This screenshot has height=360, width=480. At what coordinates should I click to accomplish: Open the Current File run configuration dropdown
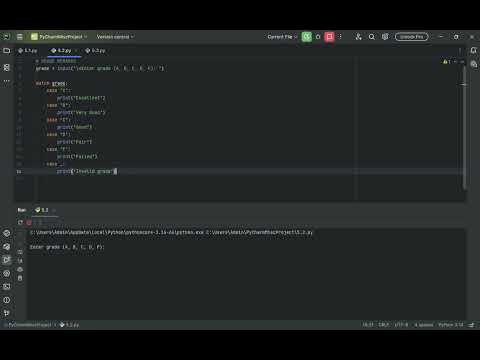coord(282,37)
